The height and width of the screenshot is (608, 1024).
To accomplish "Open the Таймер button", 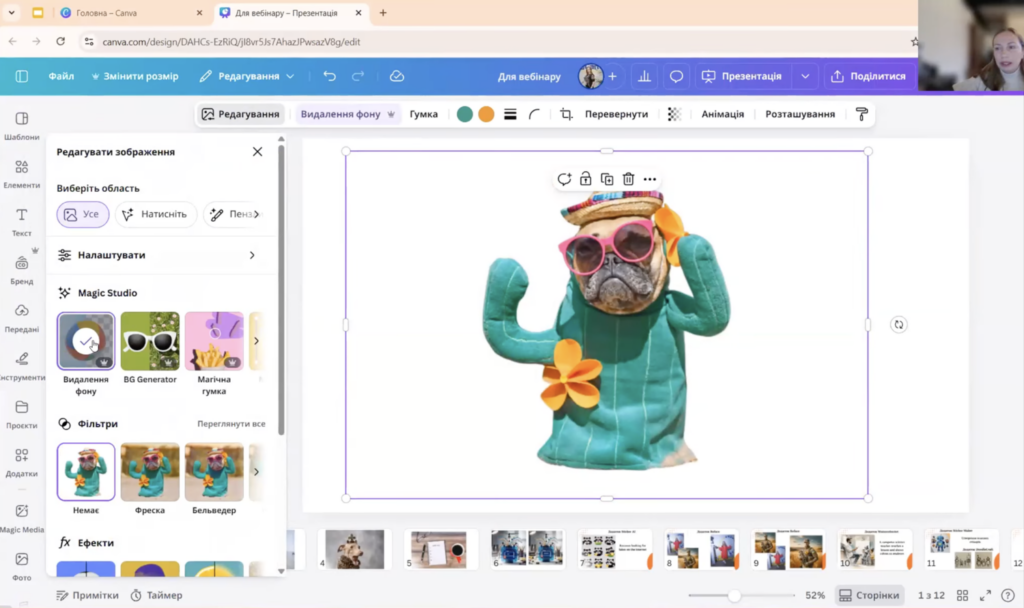I will click(x=156, y=596).
